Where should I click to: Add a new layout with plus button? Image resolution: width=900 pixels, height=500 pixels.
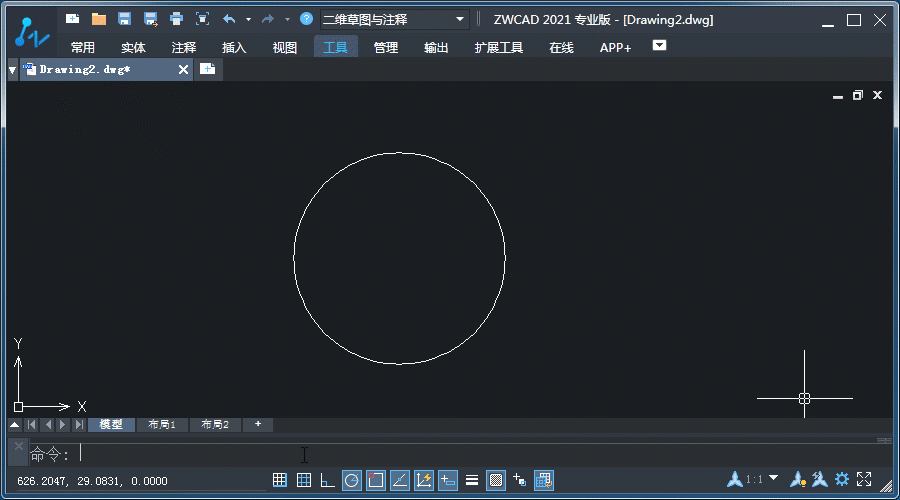click(x=258, y=425)
